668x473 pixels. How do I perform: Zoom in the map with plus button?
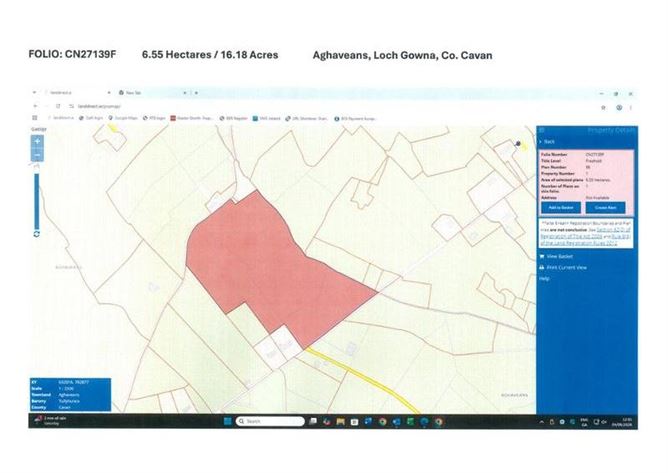pos(37,141)
